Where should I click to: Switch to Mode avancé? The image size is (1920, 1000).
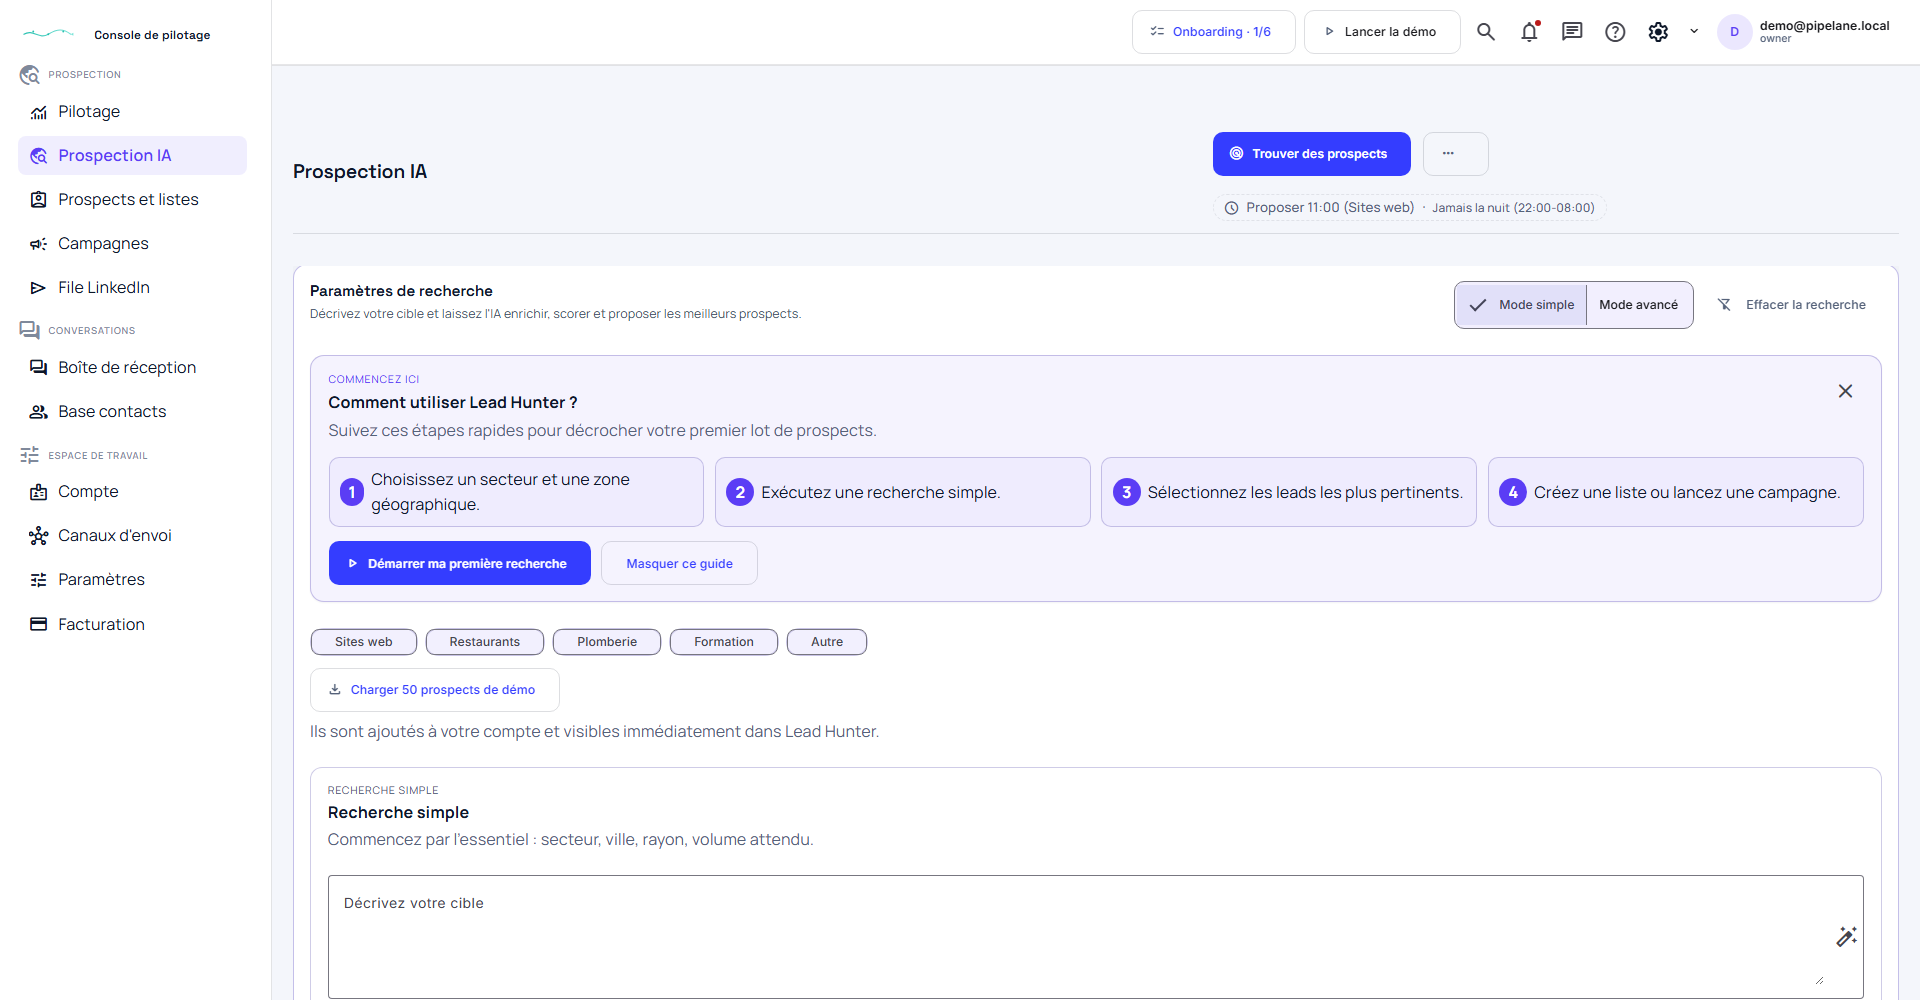coord(1639,305)
